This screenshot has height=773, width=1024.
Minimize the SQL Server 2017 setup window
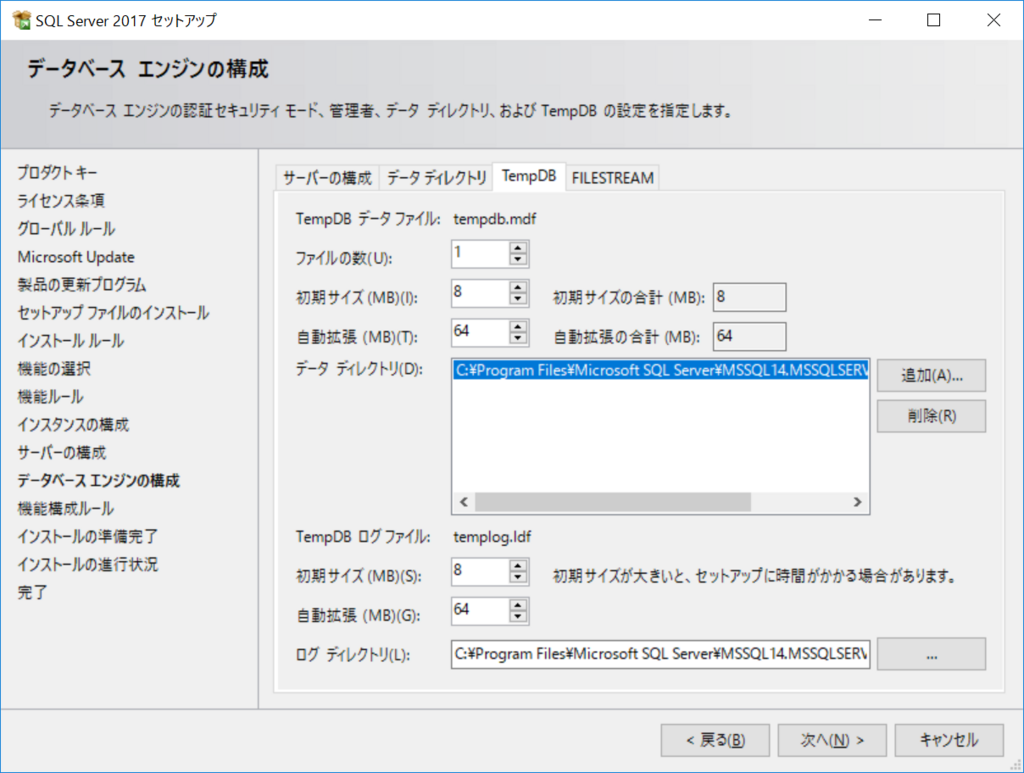coord(875,20)
